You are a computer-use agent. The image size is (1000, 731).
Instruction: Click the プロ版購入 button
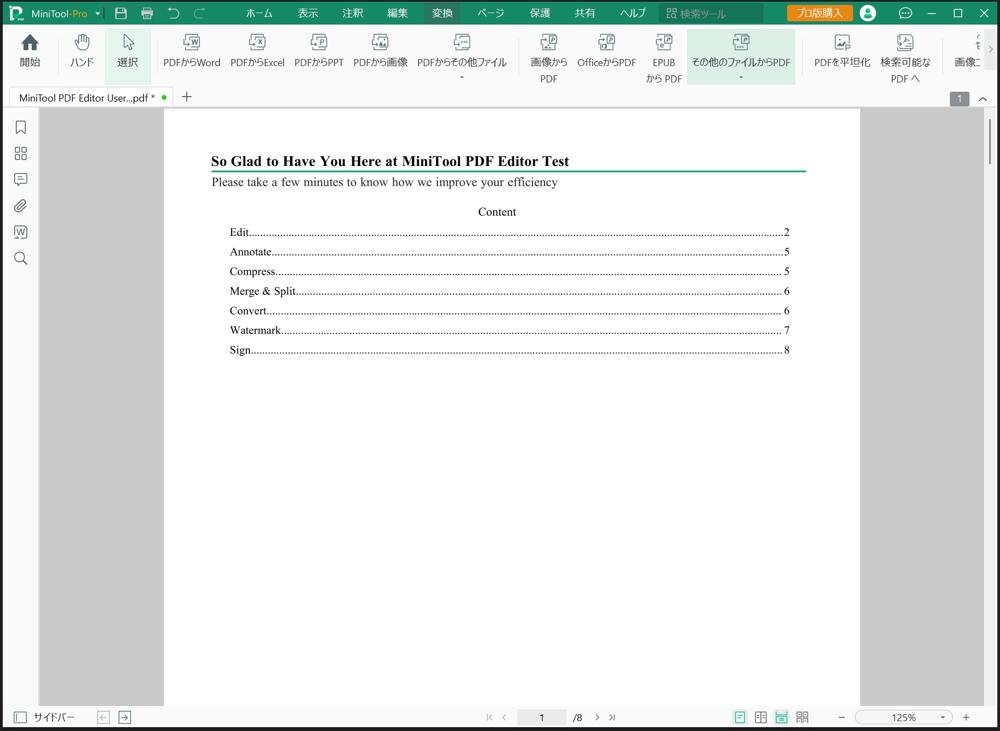tap(820, 13)
